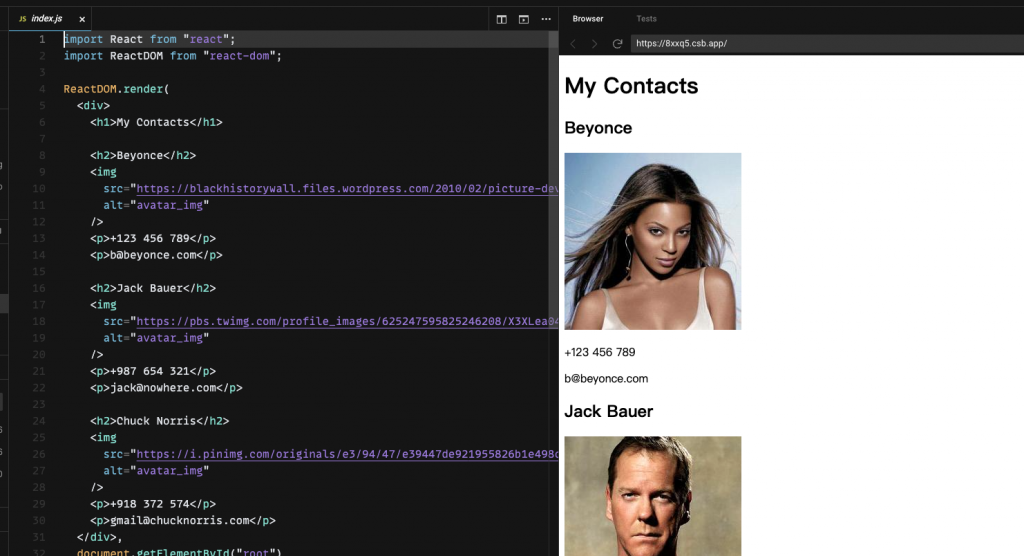Click the <h2>Beyonce</h2> code line

click(x=143, y=155)
